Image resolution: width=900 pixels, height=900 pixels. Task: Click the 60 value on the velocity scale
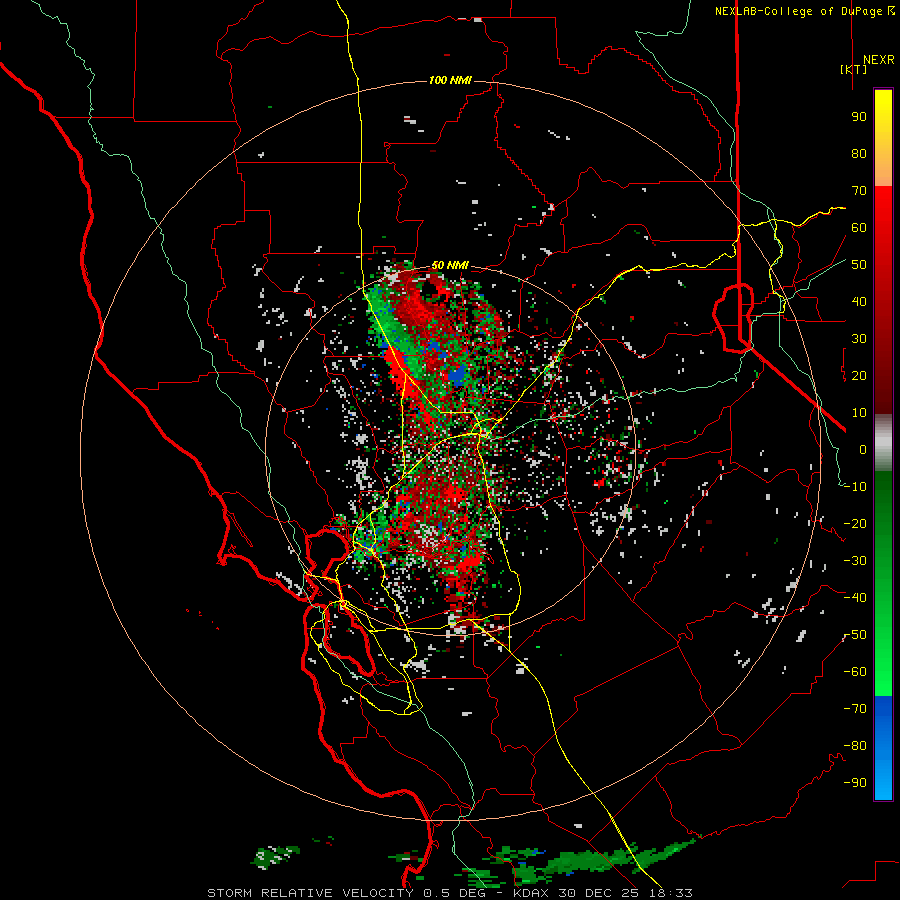point(859,228)
